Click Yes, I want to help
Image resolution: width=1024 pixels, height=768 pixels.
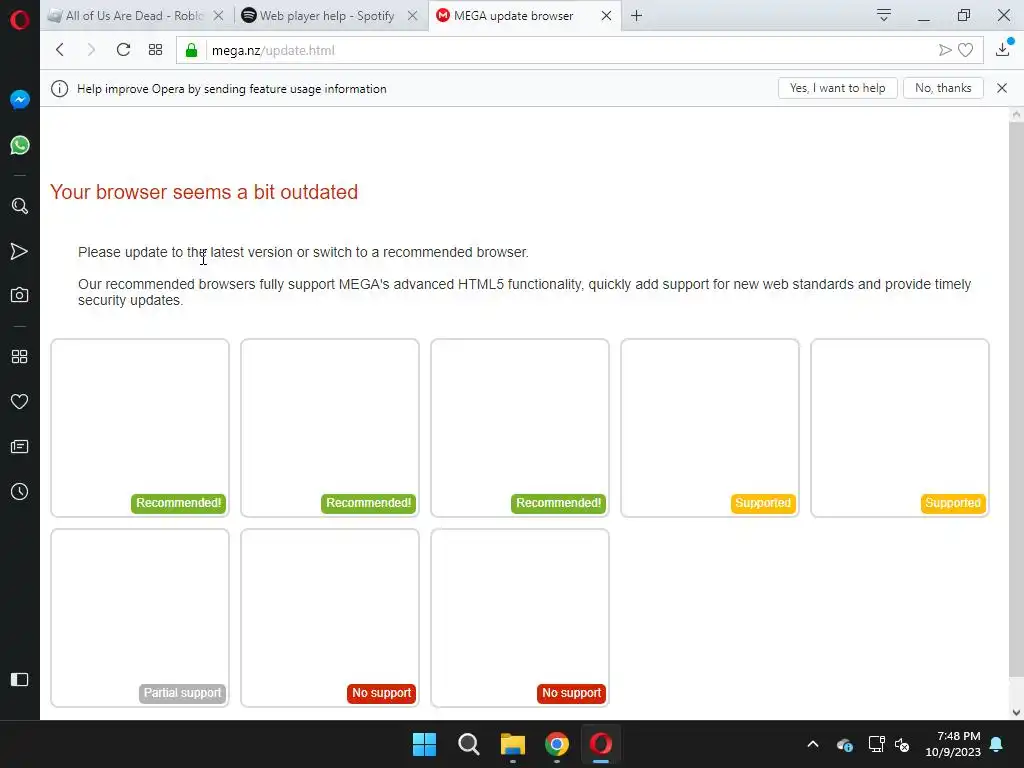[838, 88]
